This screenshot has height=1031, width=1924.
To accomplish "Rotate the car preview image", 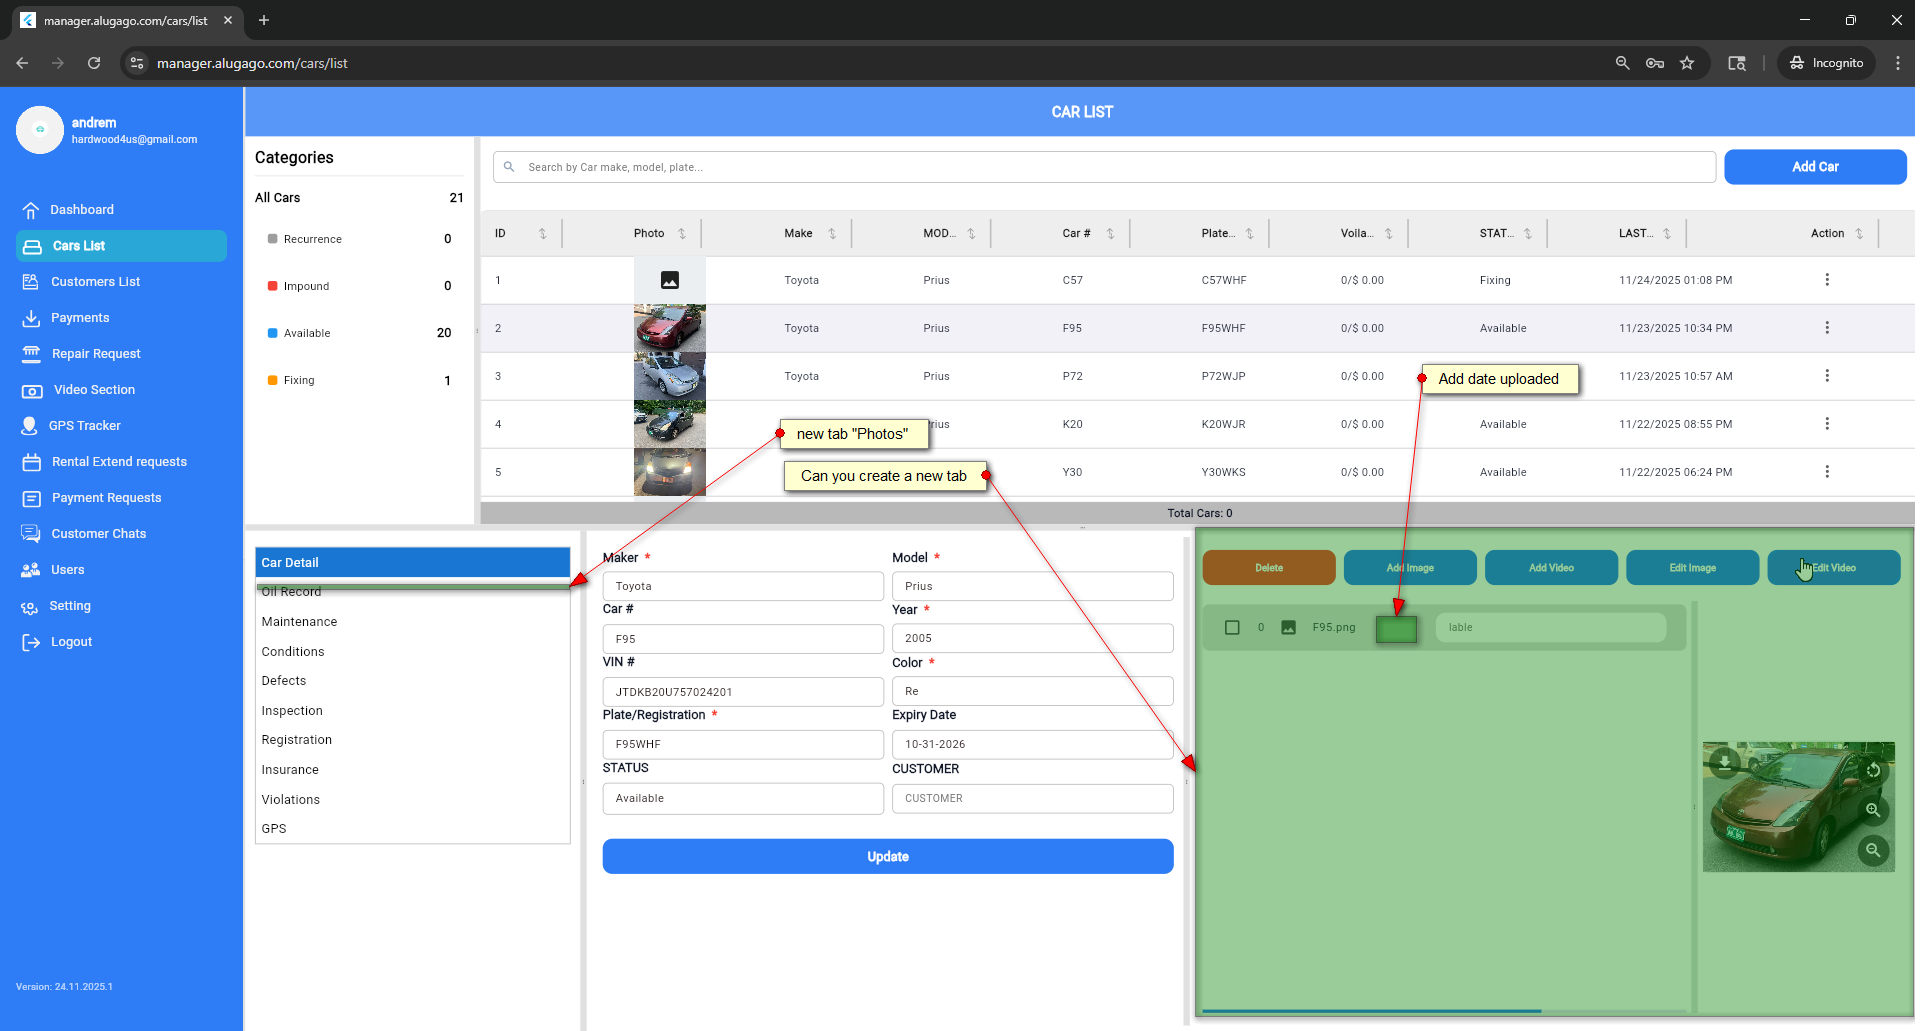I will pos(1873,769).
